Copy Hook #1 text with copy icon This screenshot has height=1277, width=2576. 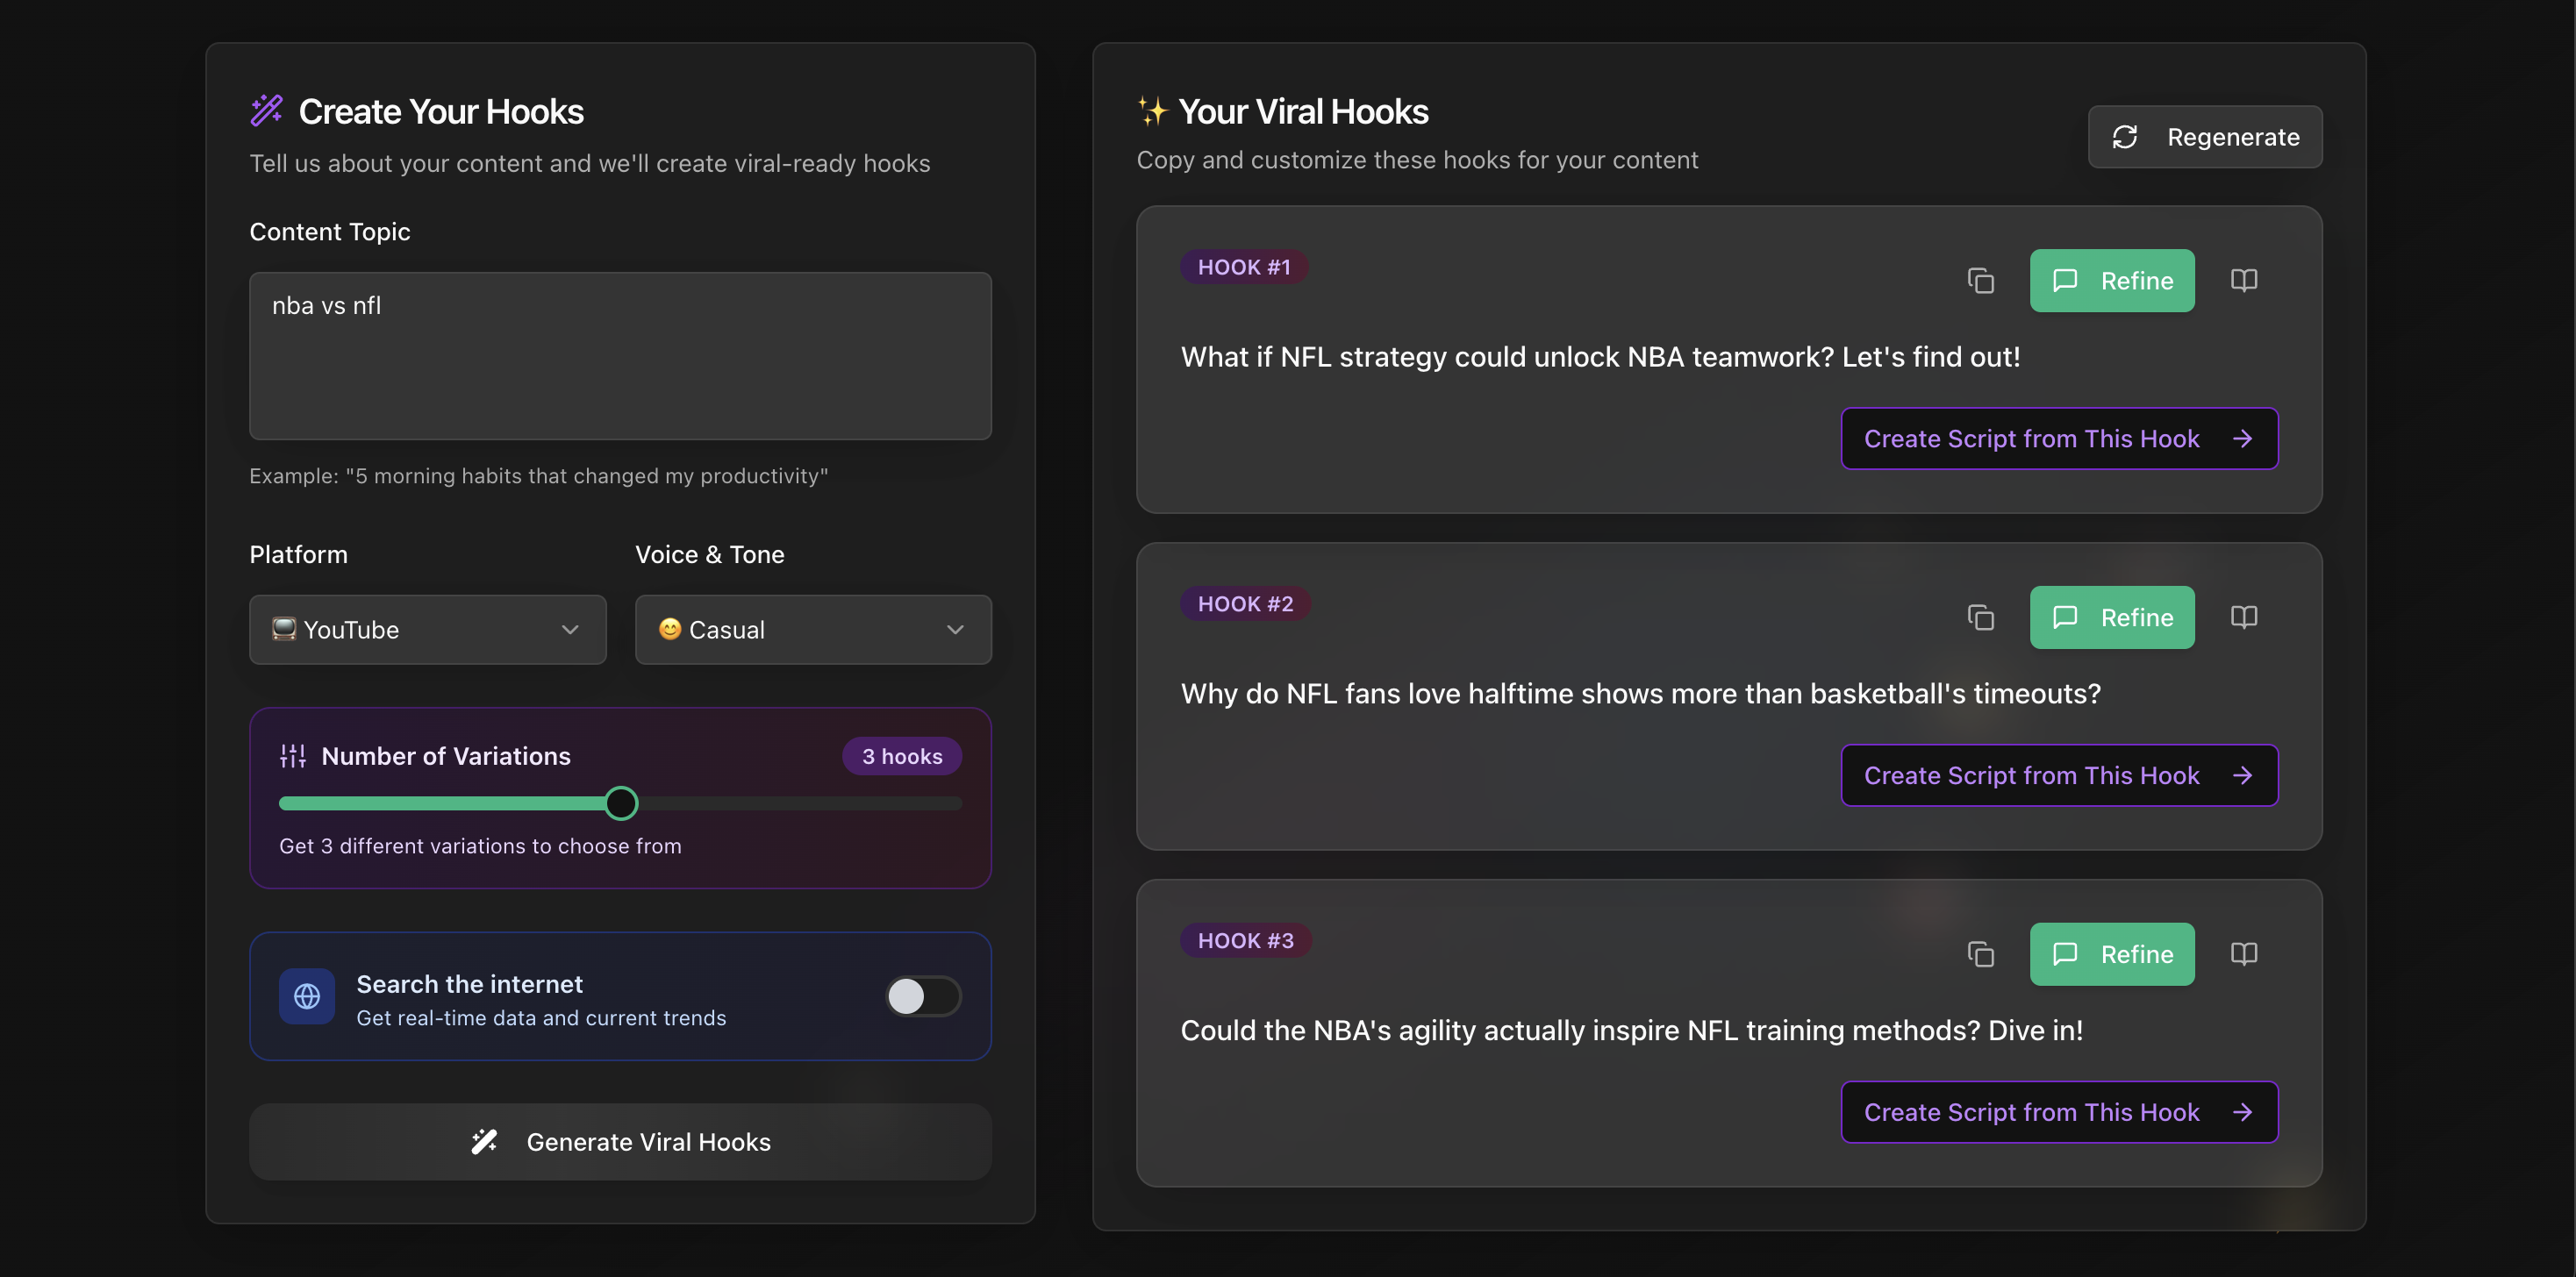(1980, 281)
